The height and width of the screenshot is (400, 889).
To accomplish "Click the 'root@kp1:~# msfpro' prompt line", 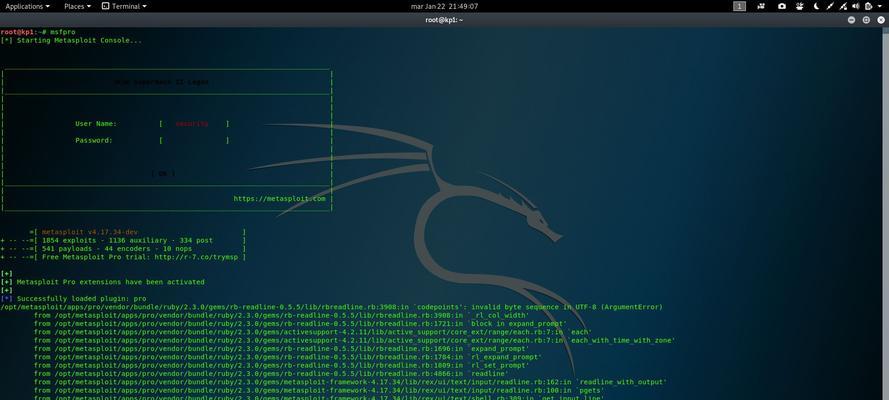I will point(38,32).
